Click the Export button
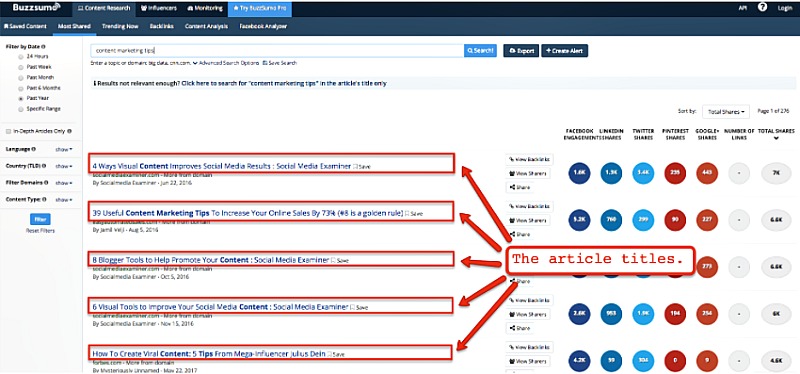The image size is (800, 374). pyautogui.click(x=521, y=51)
